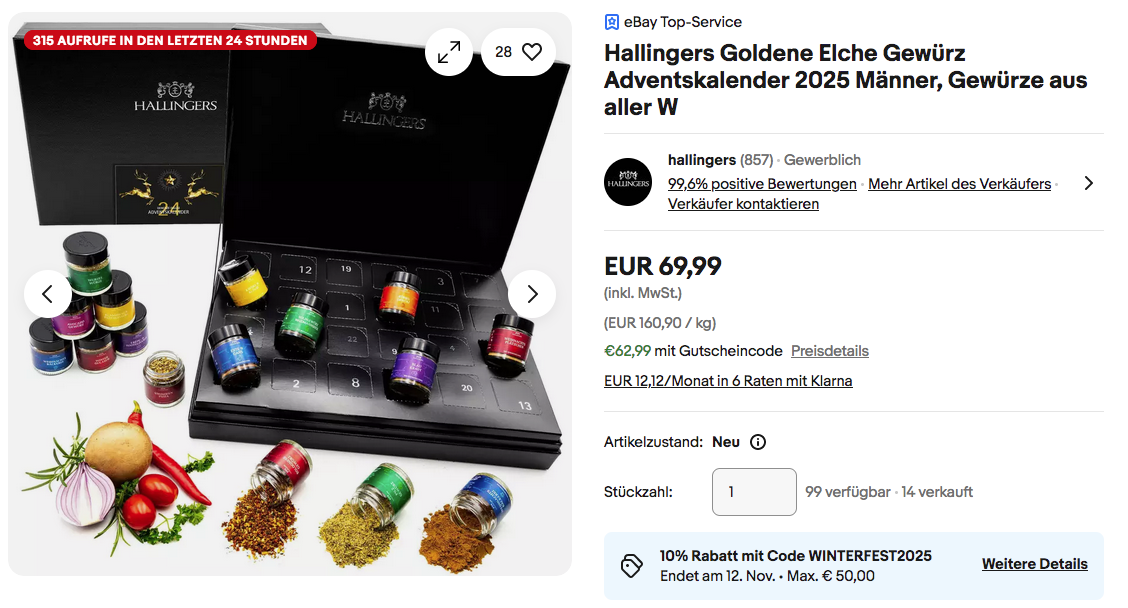Image resolution: width=1128 pixels, height=608 pixels.
Task: Expand seller details with right chevron
Action: click(x=1088, y=183)
